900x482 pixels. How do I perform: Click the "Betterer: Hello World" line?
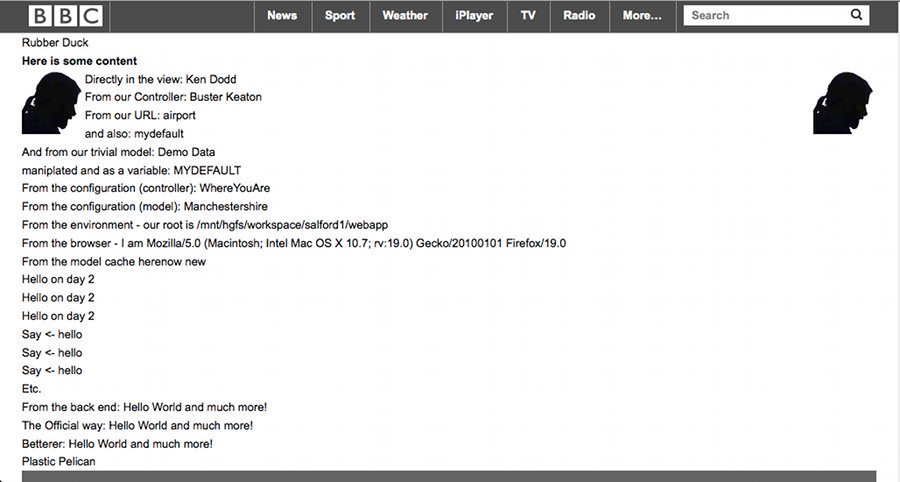point(117,443)
